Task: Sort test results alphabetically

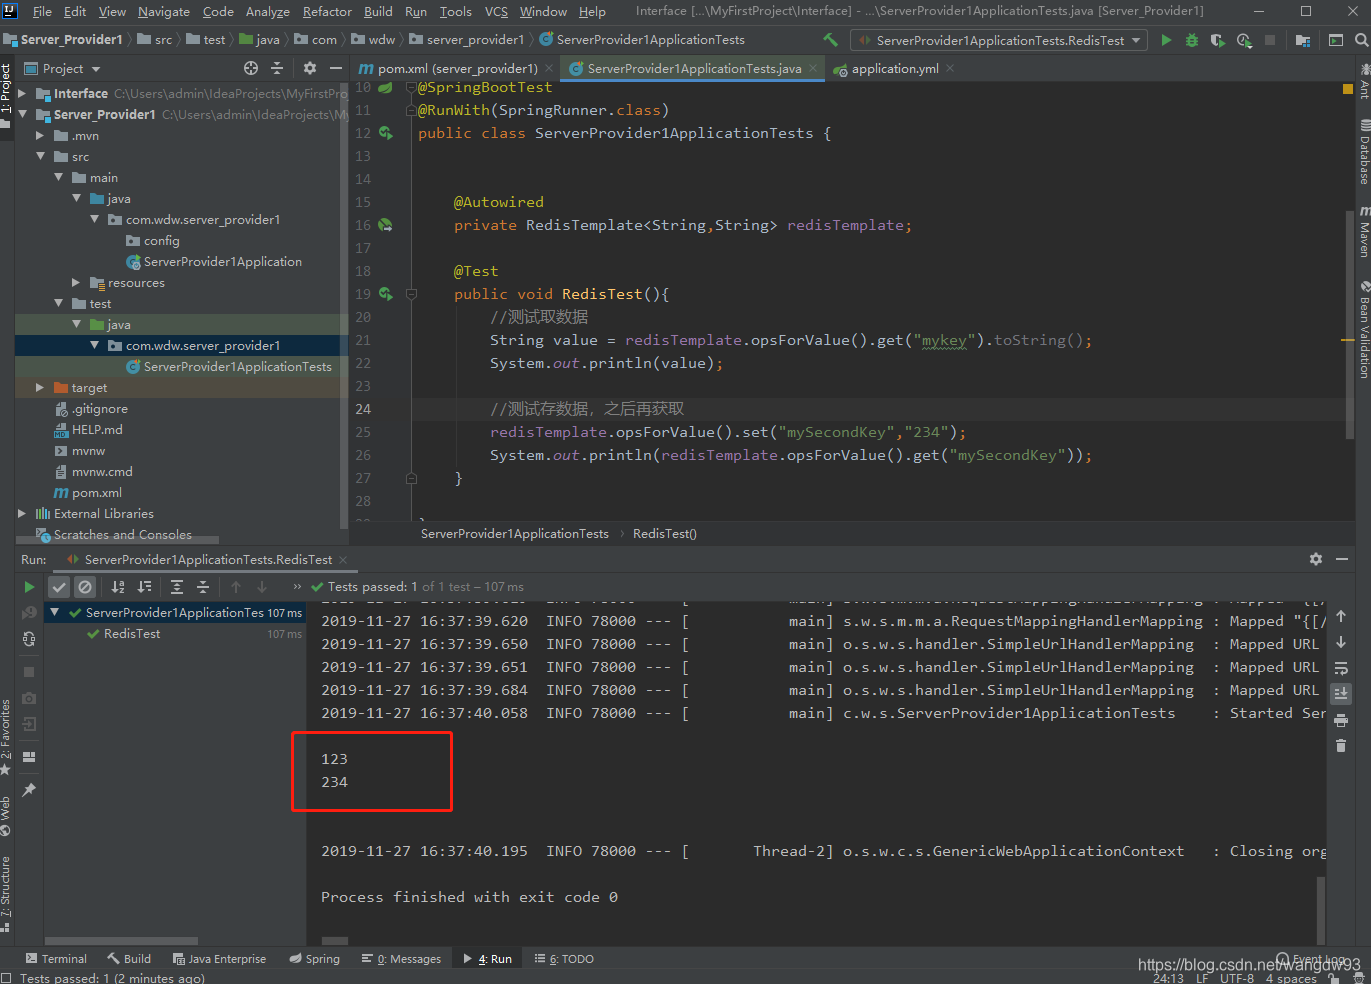Action: (x=118, y=587)
